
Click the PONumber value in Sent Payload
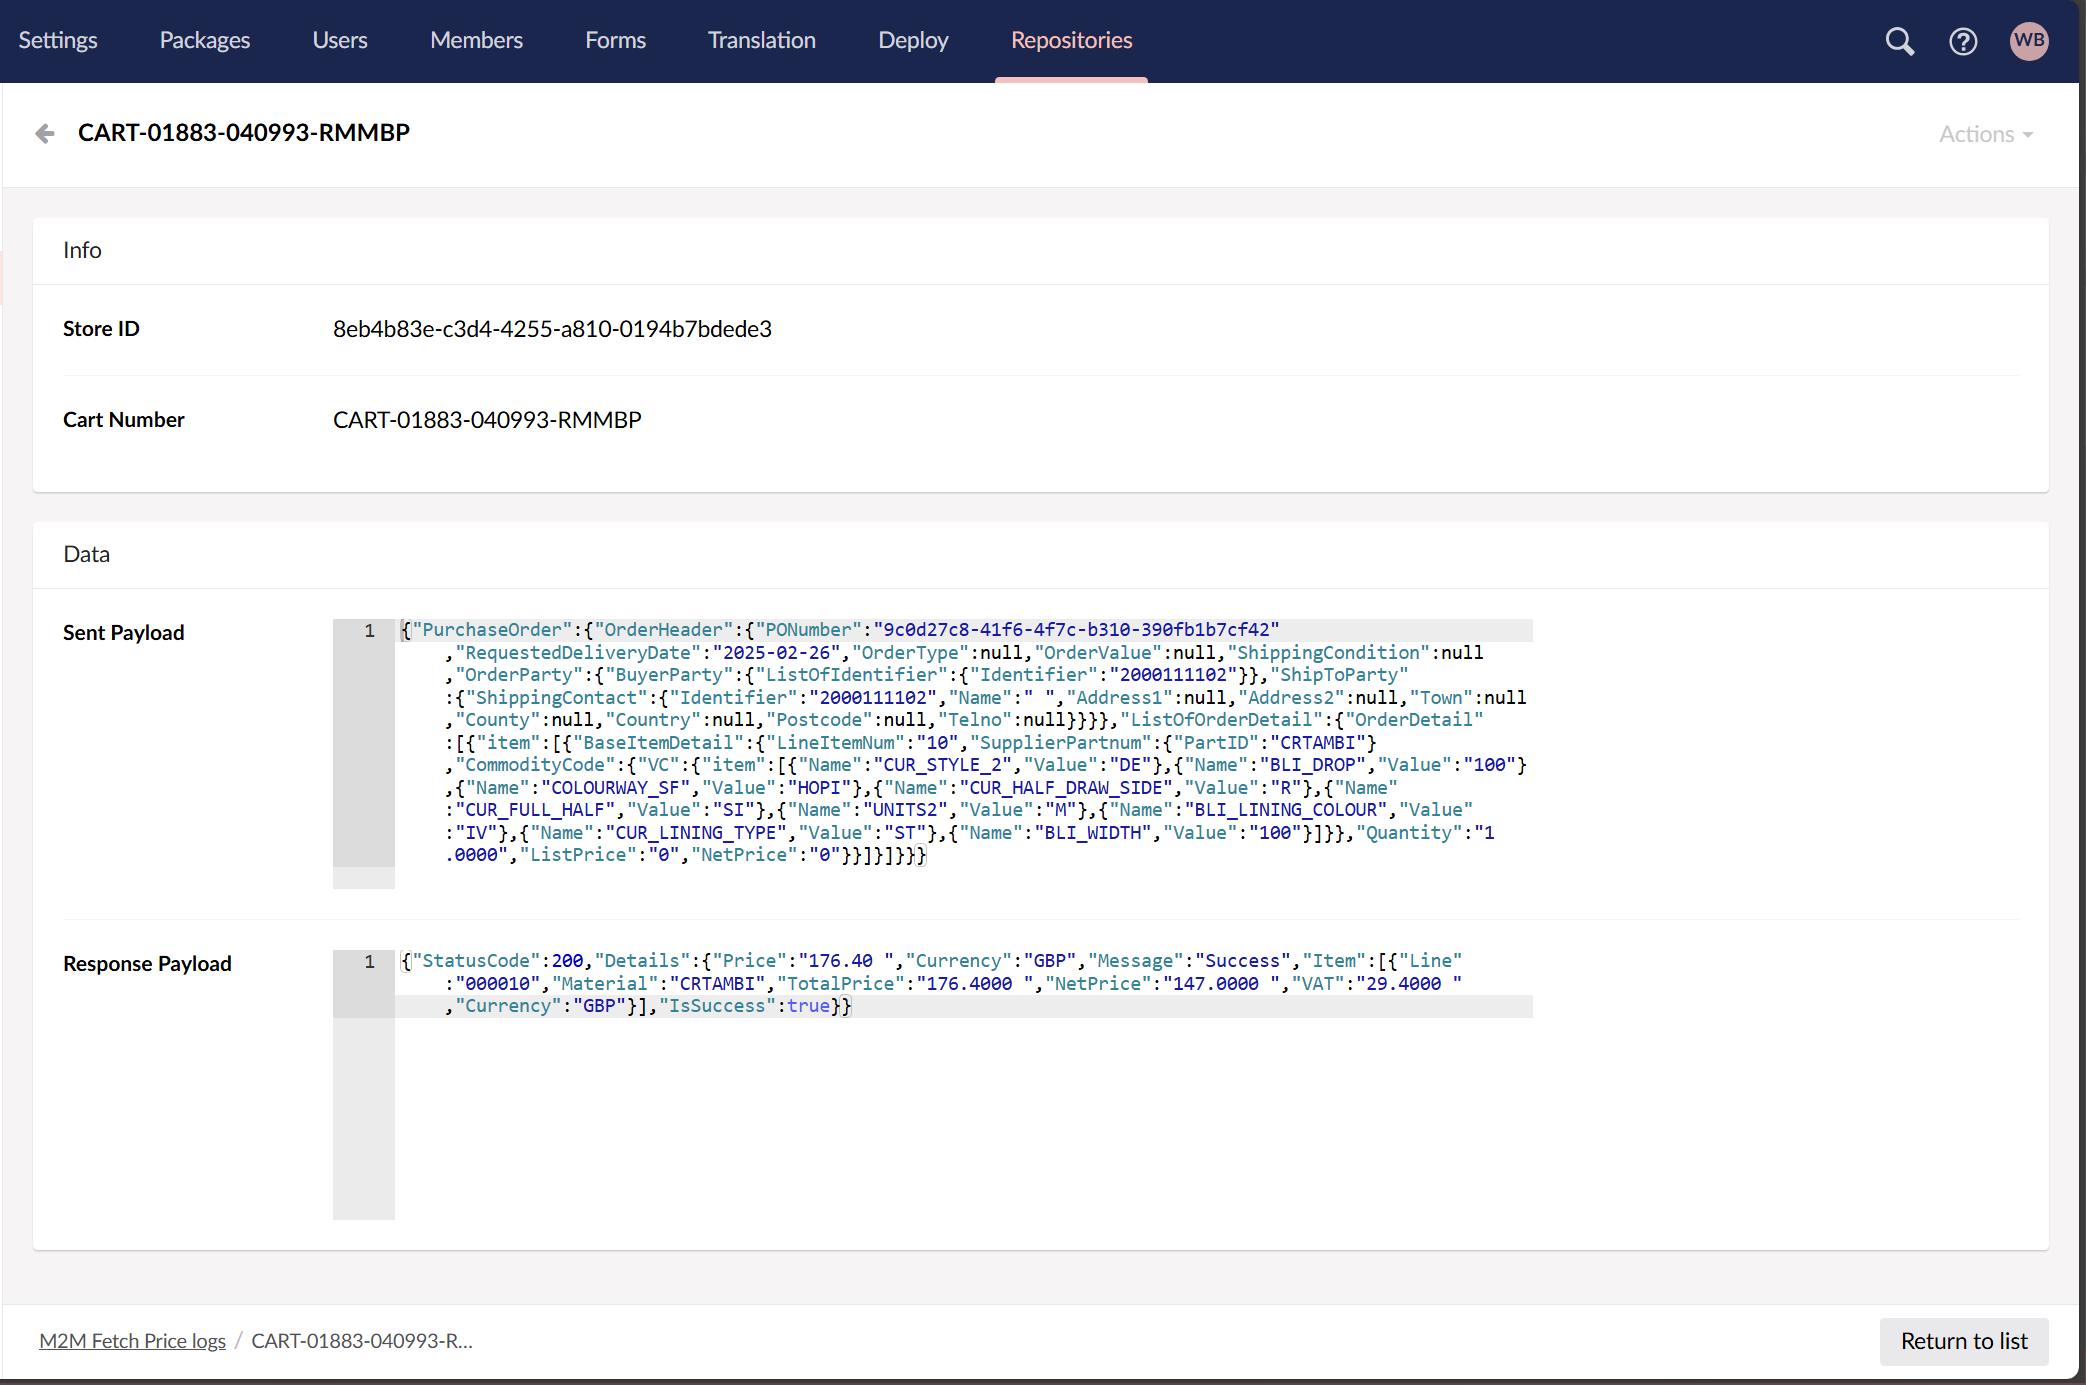click(x=1076, y=630)
